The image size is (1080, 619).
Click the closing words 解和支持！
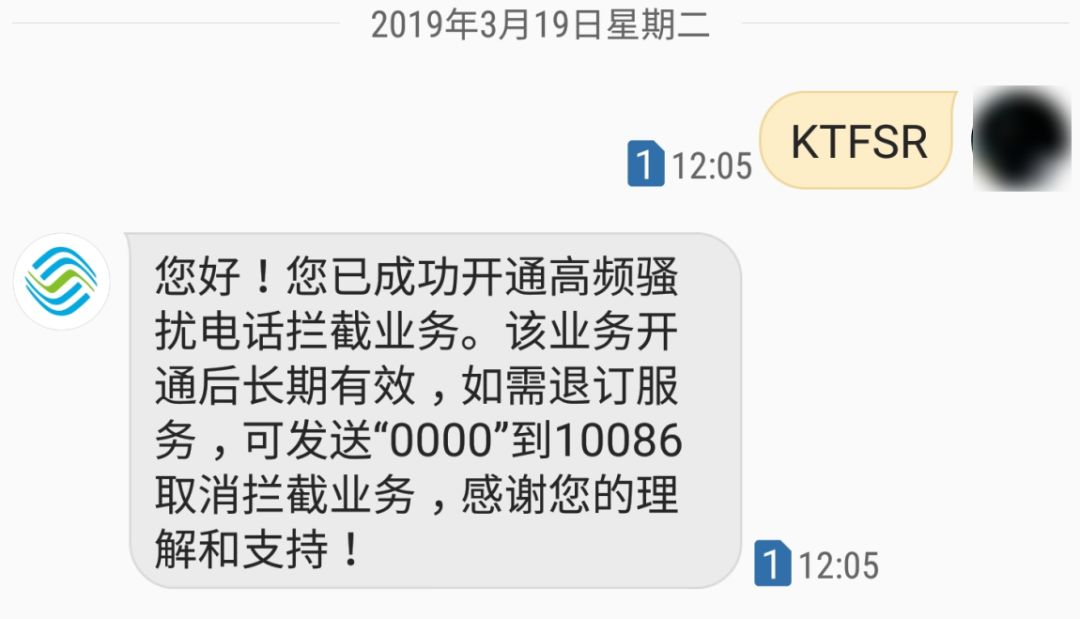tap(258, 549)
